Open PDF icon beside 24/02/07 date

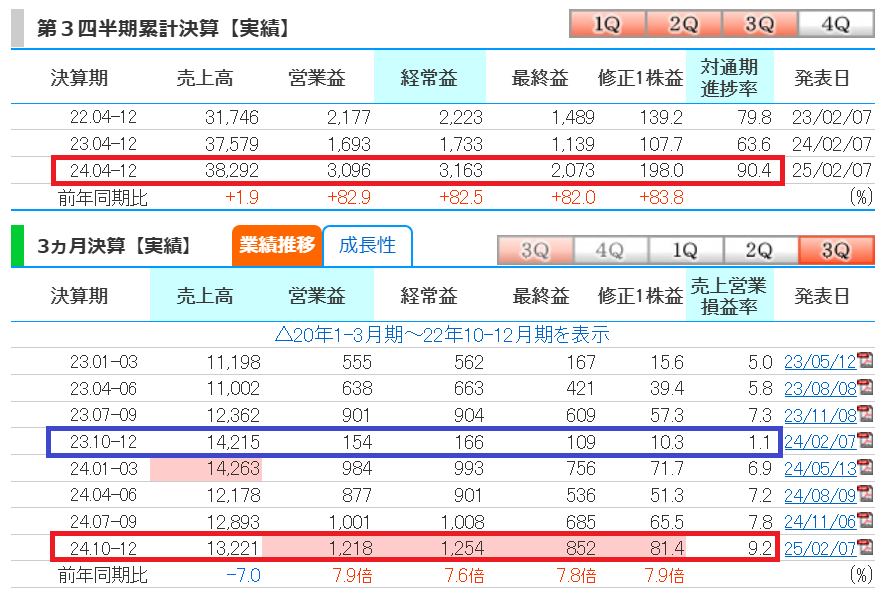[x=865, y=440]
